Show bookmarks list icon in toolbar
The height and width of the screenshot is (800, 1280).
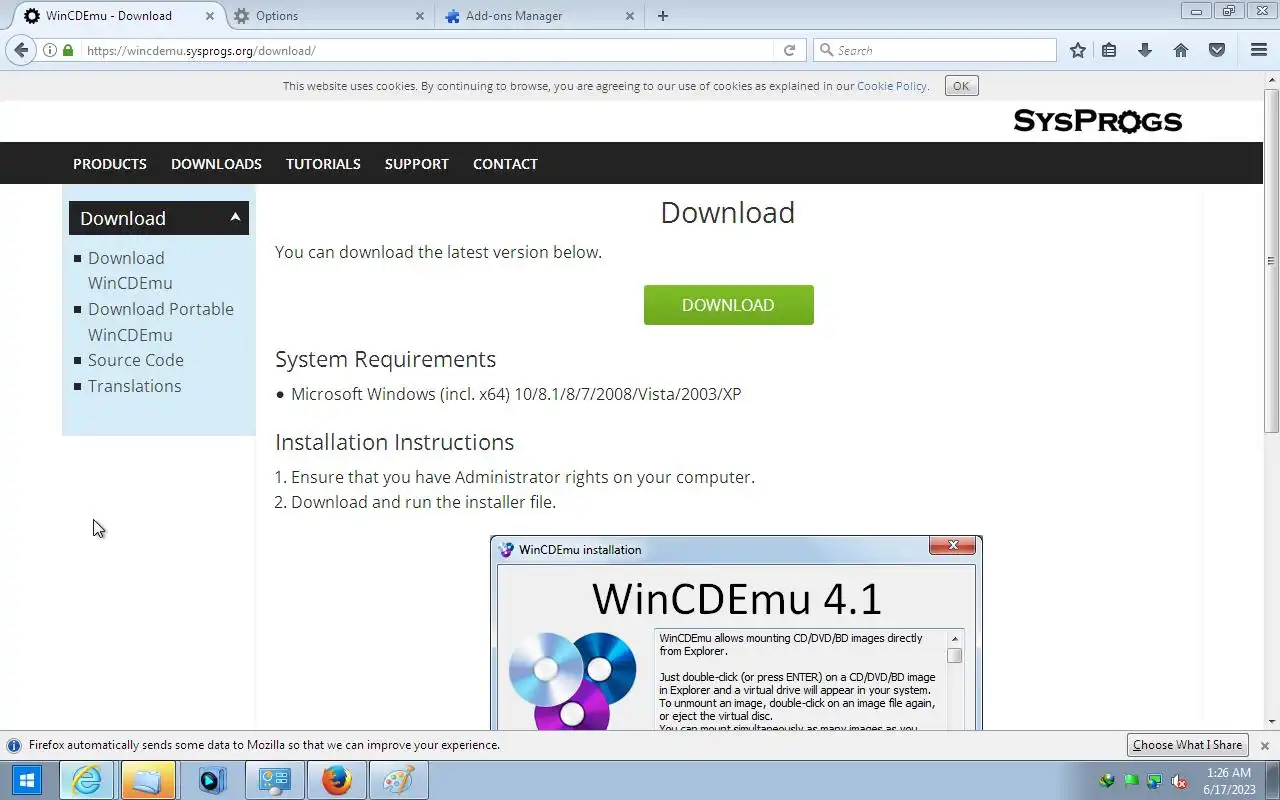pos(1109,50)
